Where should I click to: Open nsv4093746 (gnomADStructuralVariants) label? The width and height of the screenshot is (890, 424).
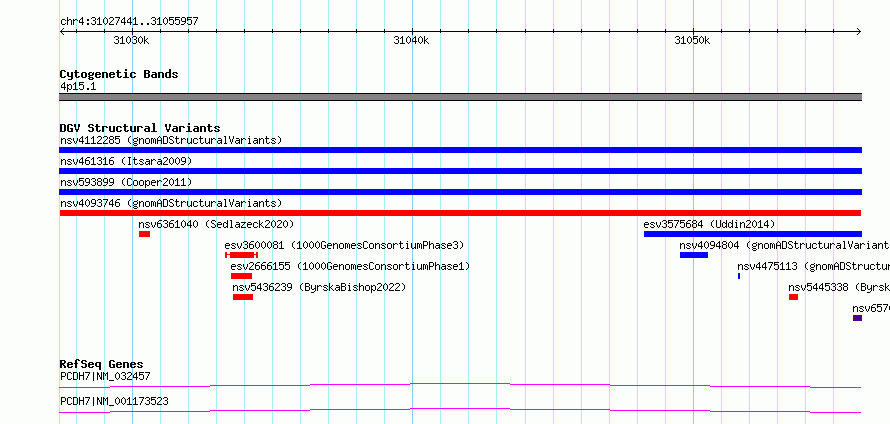[171, 203]
